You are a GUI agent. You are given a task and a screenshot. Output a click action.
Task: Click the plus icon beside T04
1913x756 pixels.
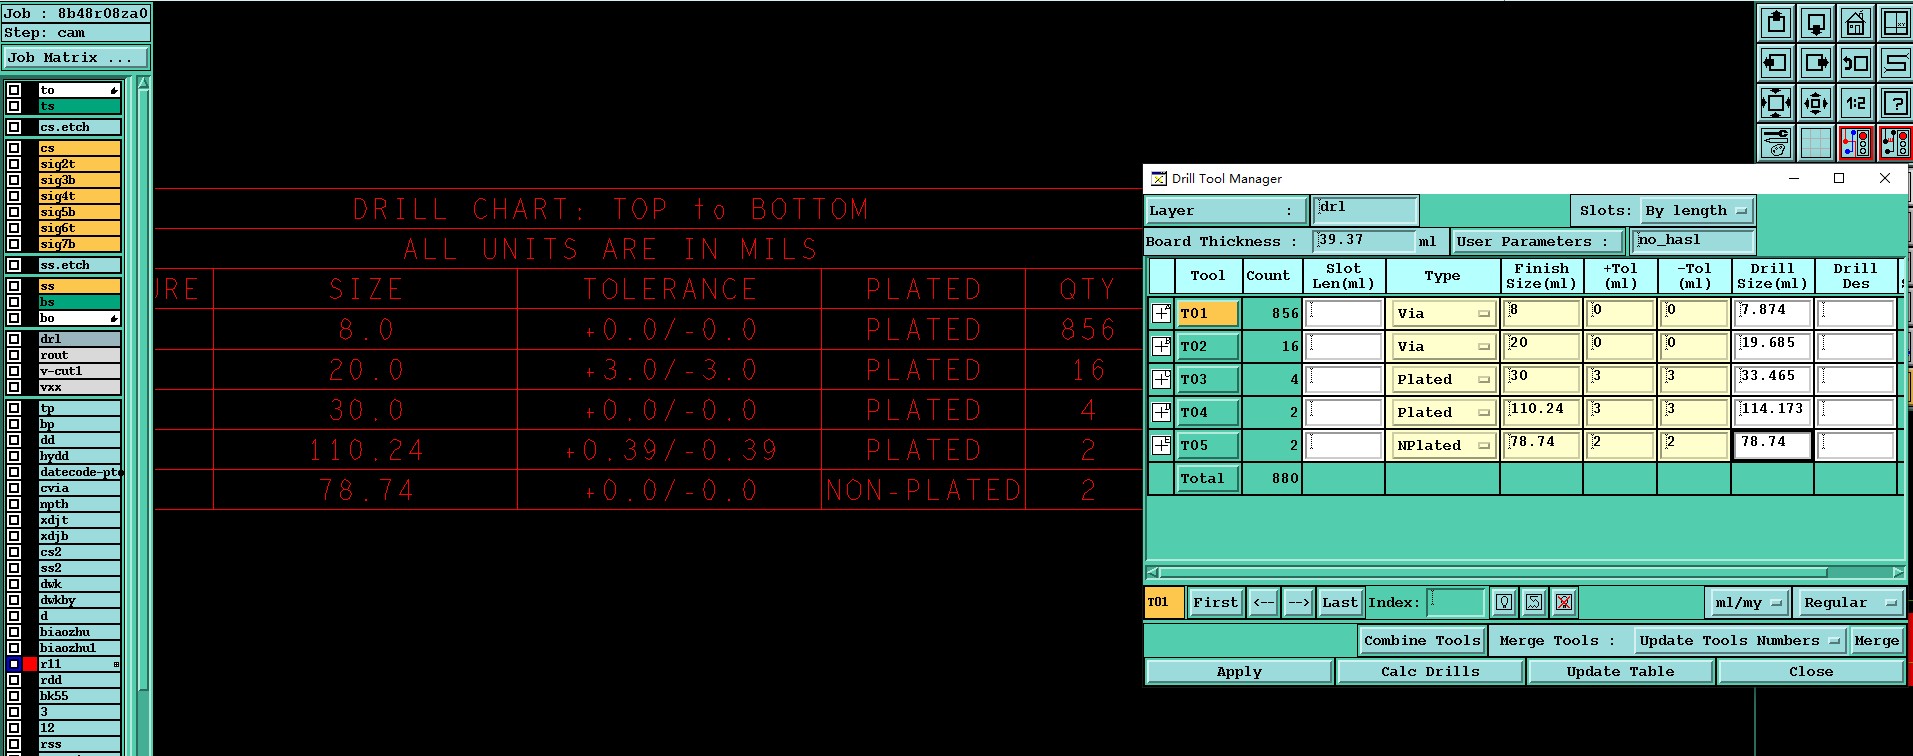point(1161,412)
